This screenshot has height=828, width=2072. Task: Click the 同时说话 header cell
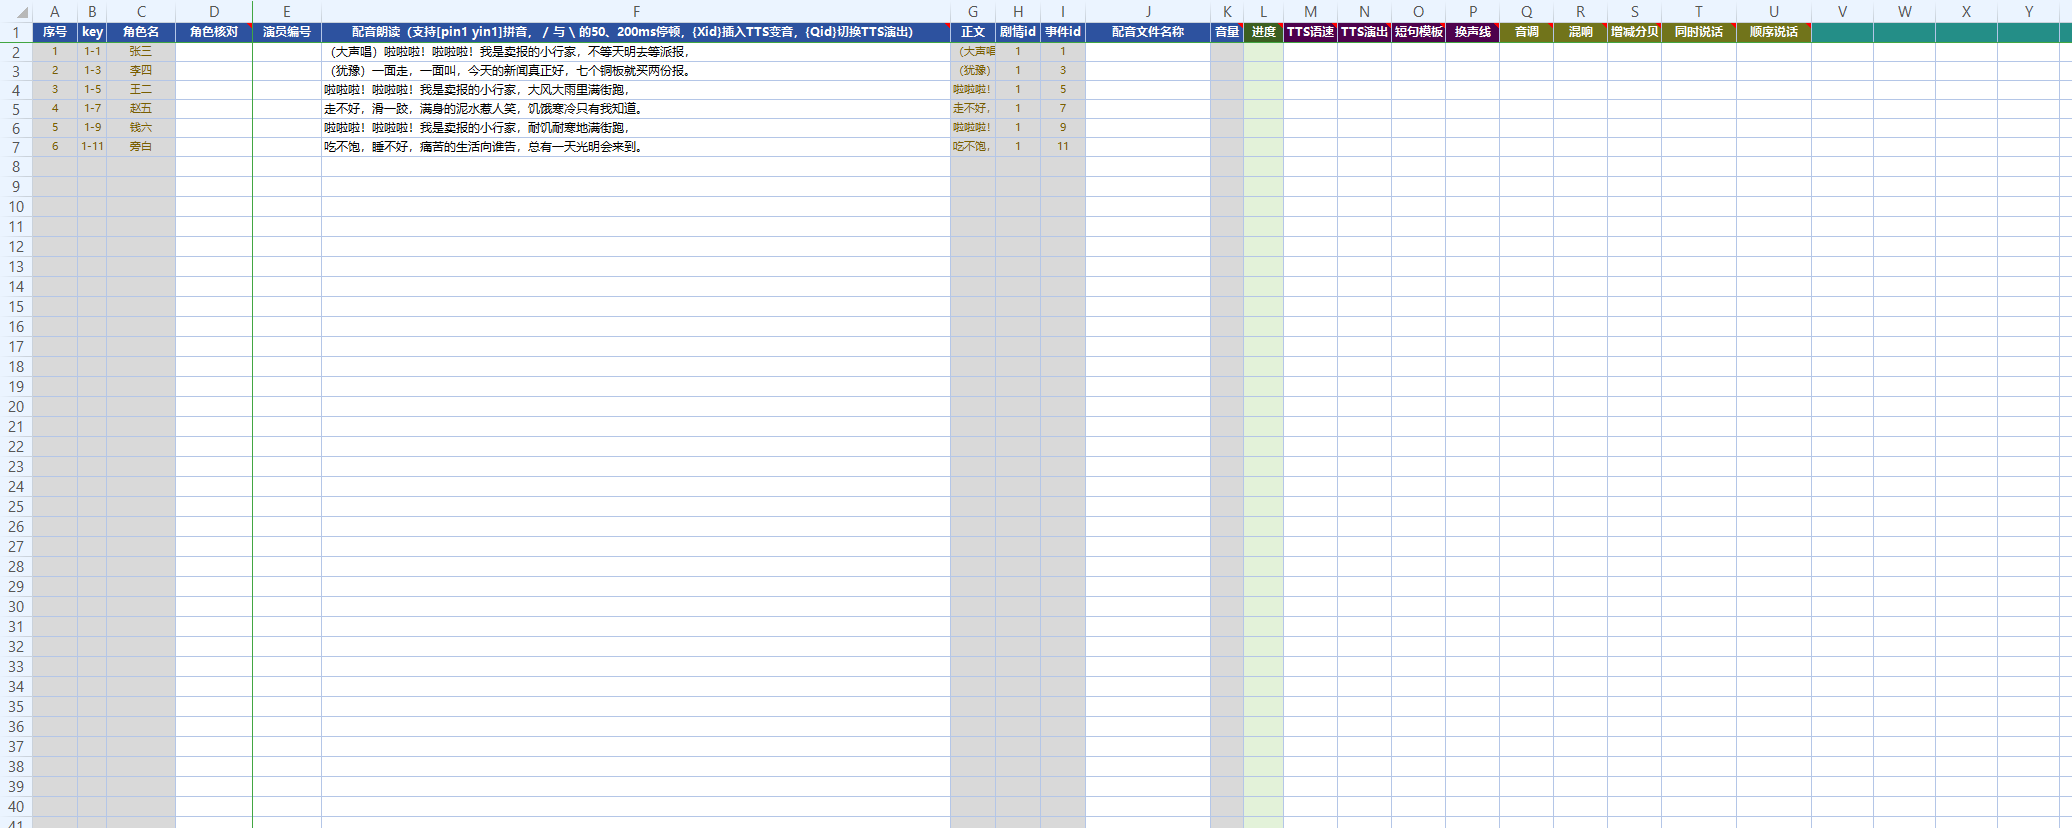tap(1698, 32)
